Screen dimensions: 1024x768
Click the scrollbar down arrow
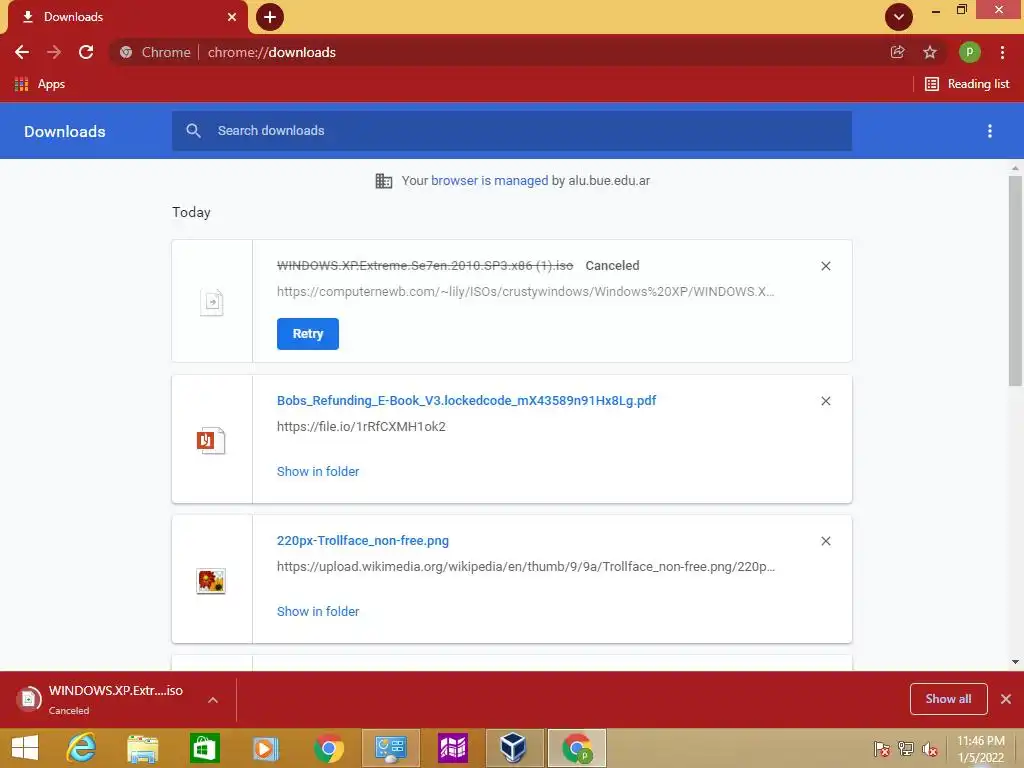point(1015,662)
